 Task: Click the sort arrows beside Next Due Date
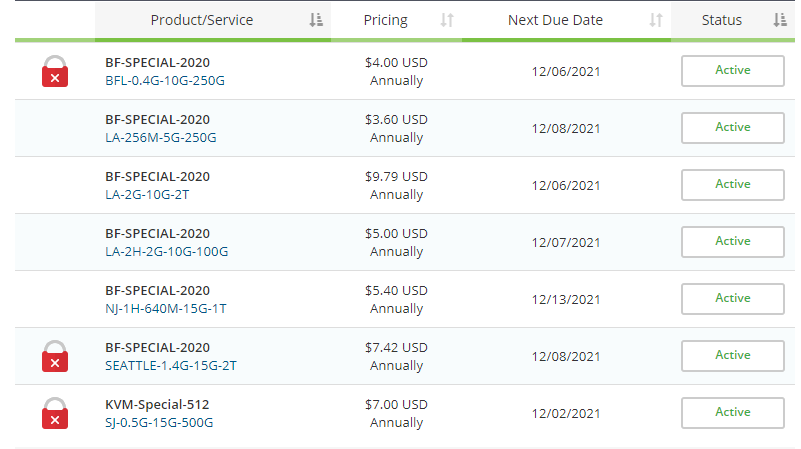click(x=656, y=20)
